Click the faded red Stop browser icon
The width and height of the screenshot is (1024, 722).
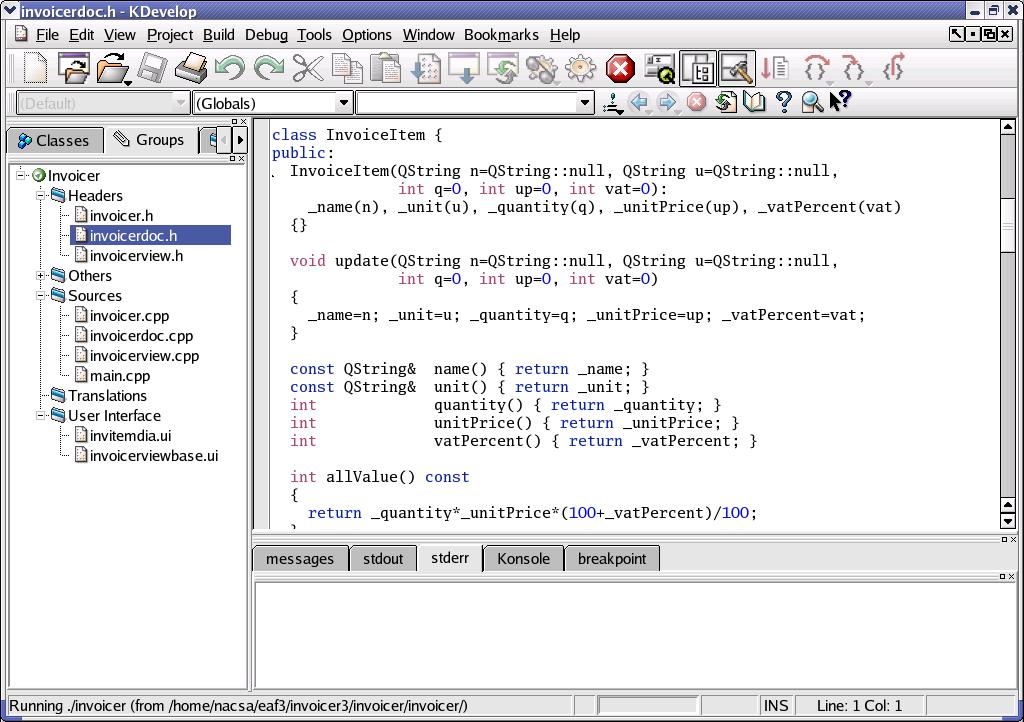pos(696,102)
